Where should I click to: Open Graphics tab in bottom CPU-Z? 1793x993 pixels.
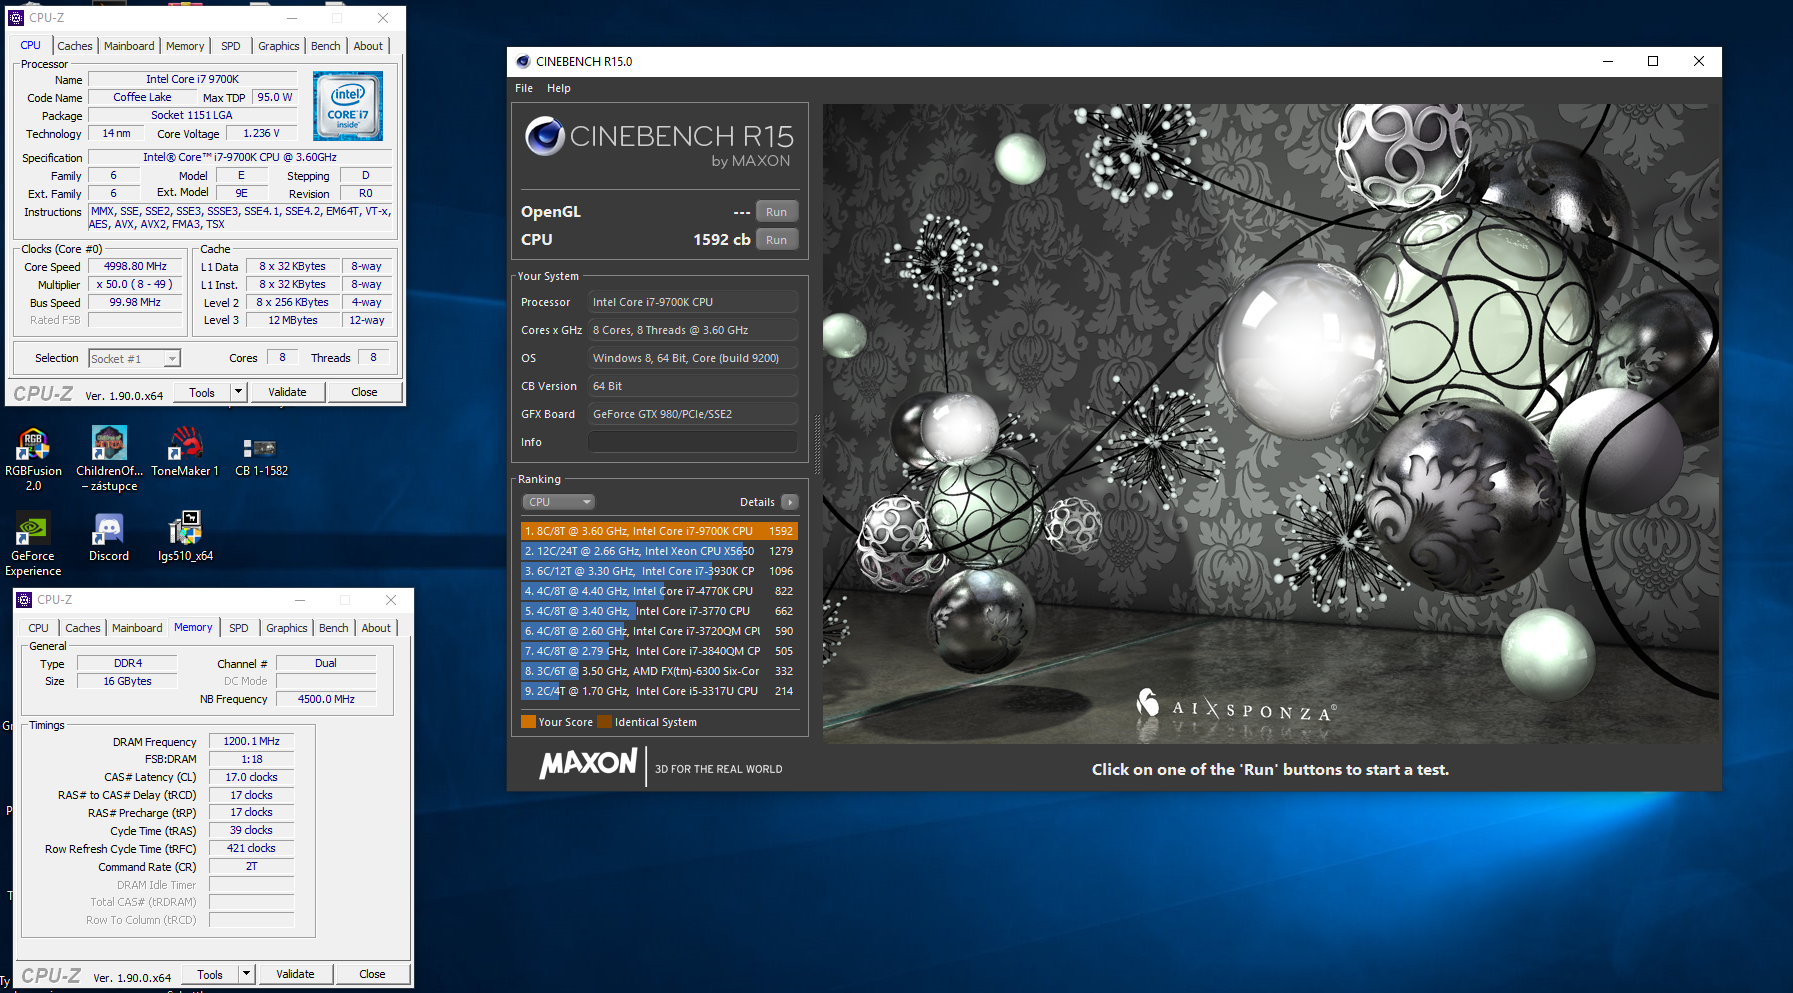[286, 628]
